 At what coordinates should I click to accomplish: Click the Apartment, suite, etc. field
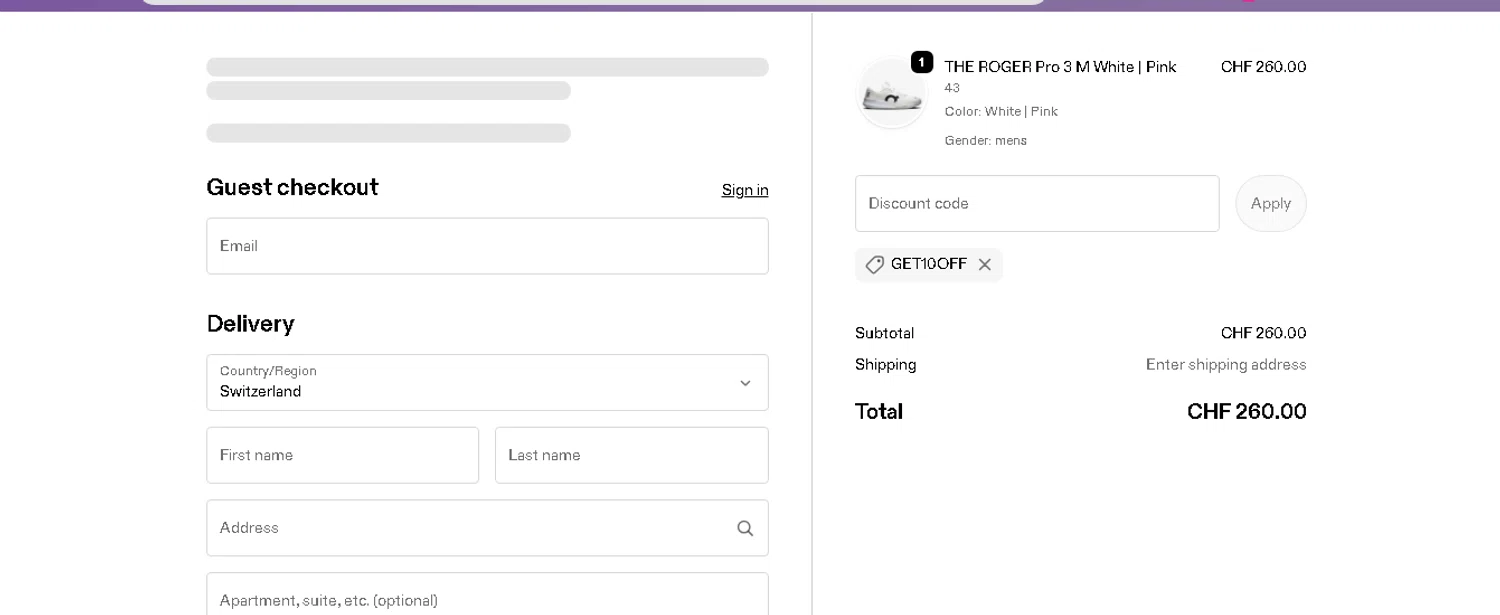point(487,594)
